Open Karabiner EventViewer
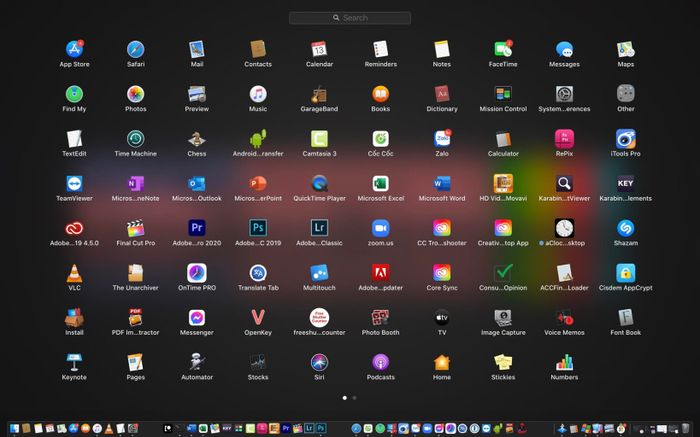Viewport: 700px width, 437px height. (x=564, y=183)
